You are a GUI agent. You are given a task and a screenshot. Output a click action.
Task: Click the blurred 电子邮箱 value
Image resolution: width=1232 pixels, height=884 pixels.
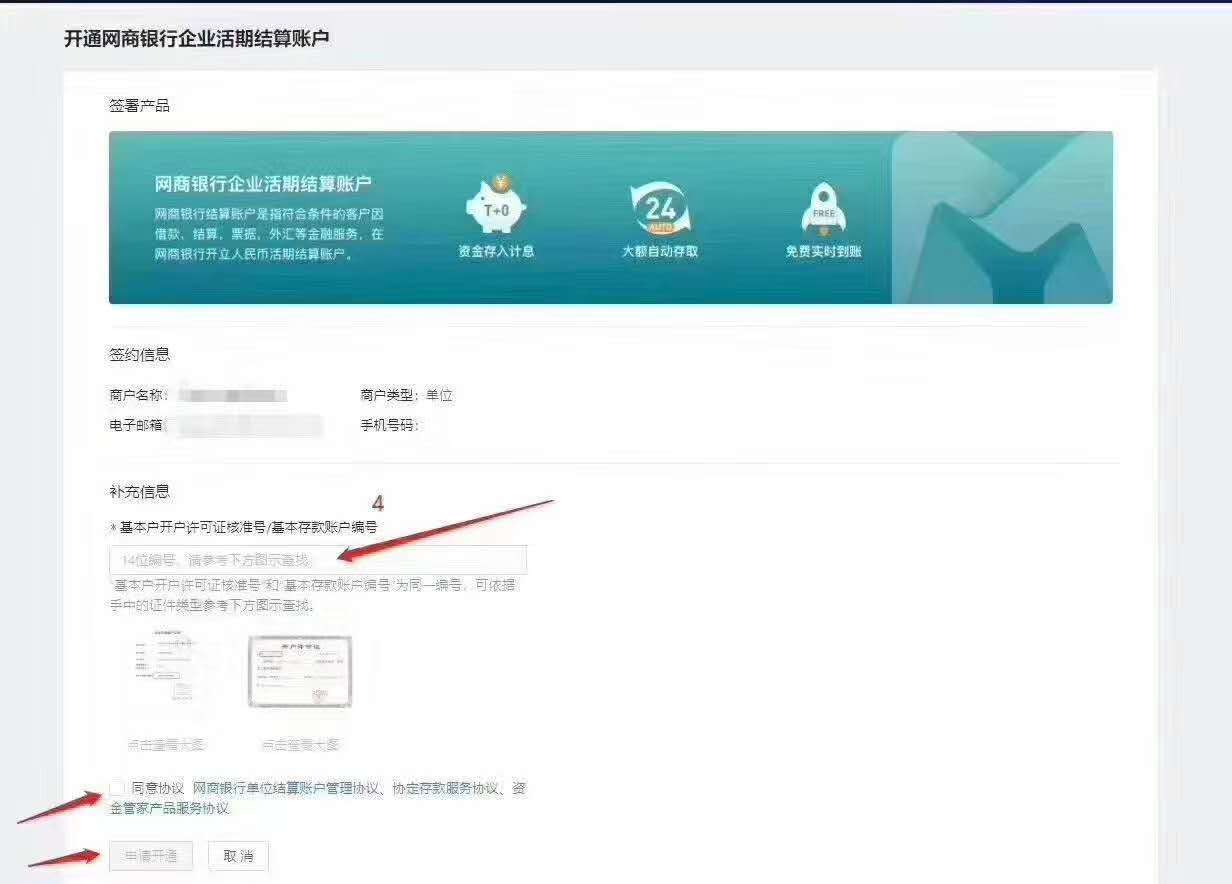pos(246,426)
